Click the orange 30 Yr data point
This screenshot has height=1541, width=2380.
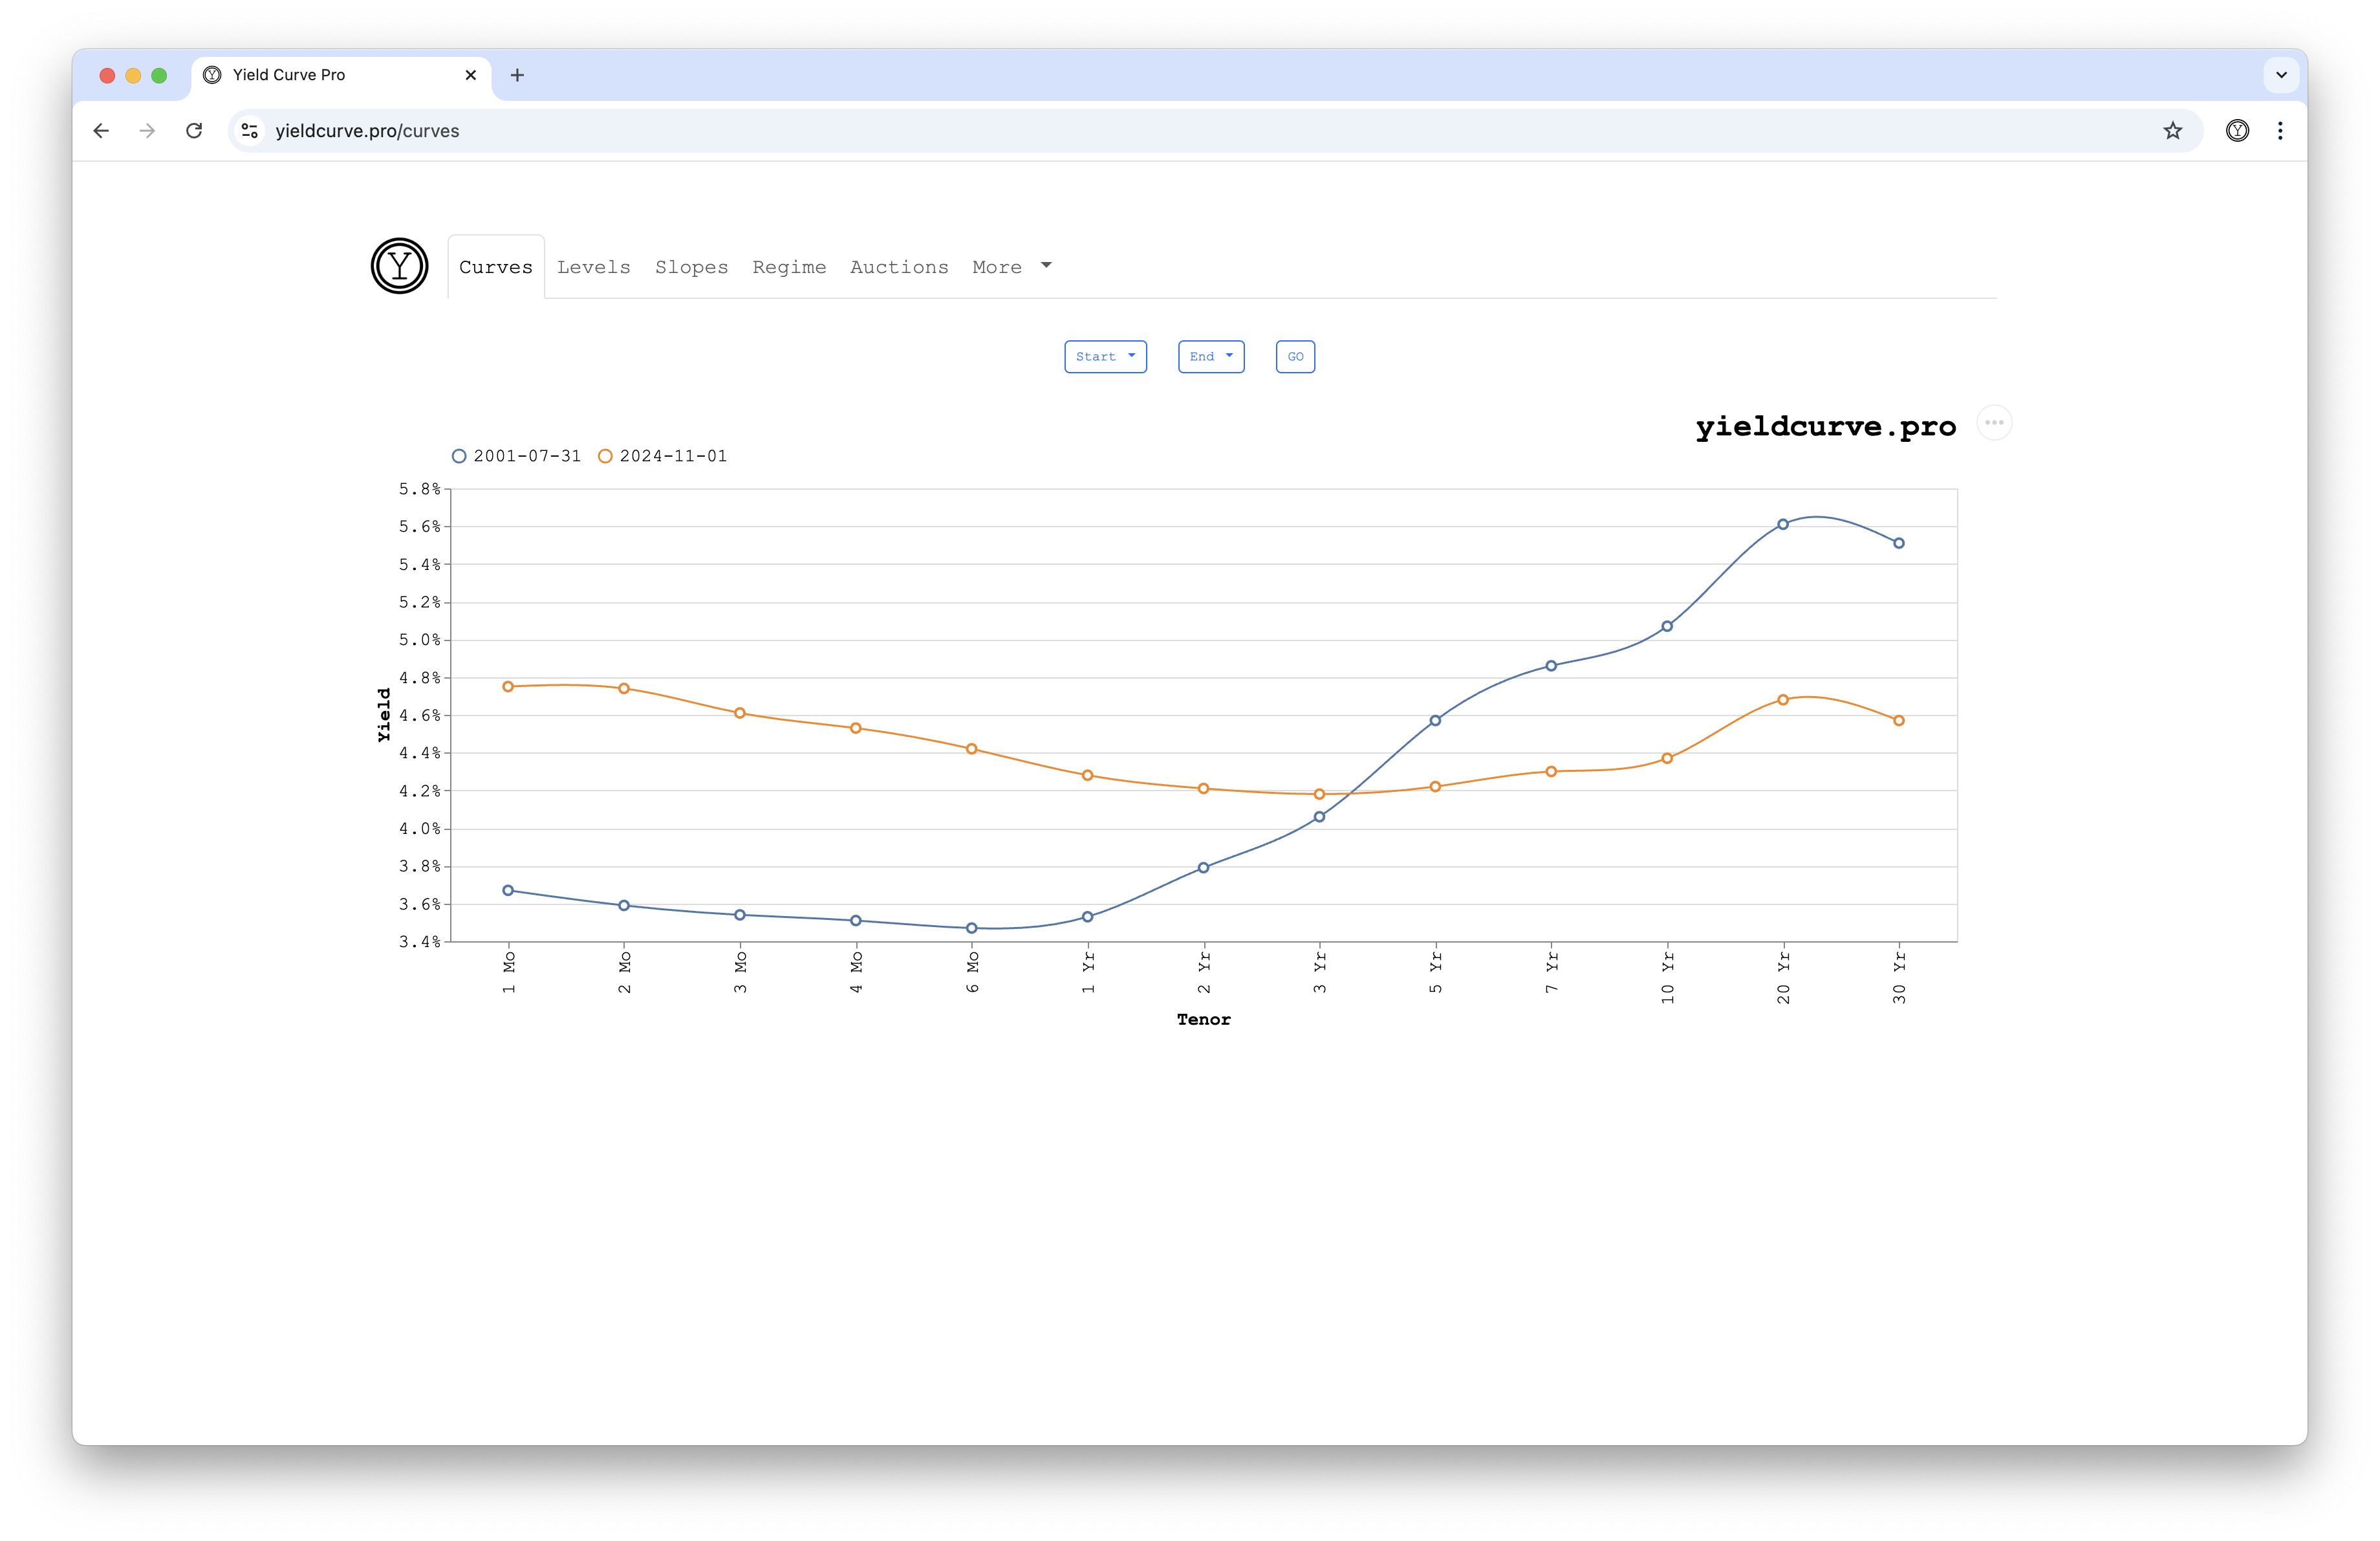point(1899,720)
